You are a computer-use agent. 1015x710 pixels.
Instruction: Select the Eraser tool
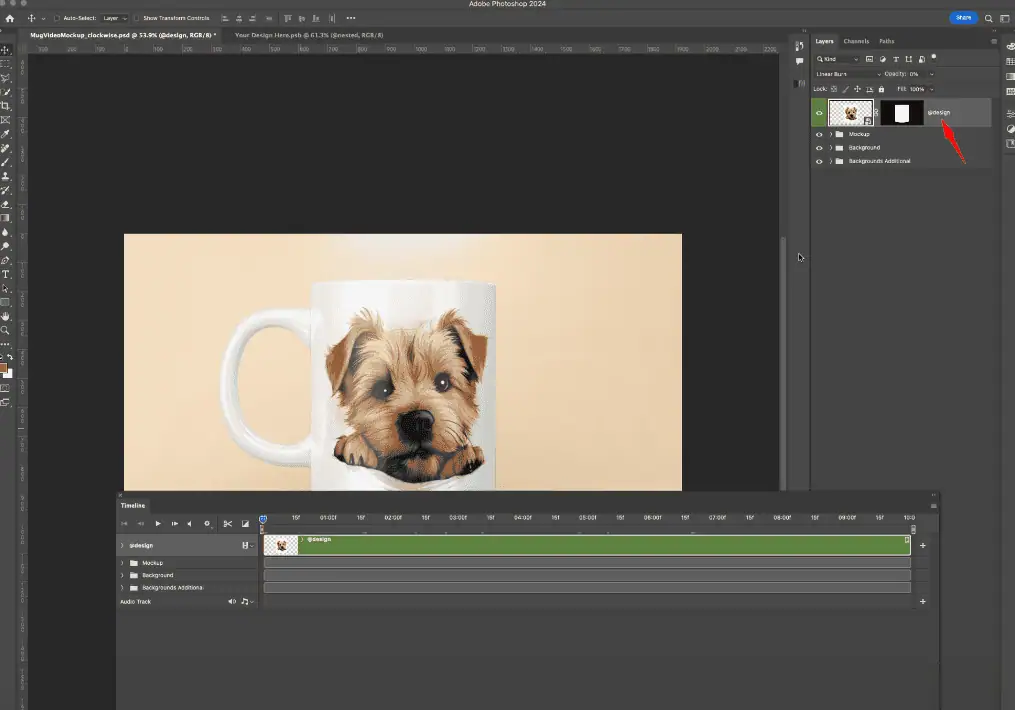[x=6, y=204]
